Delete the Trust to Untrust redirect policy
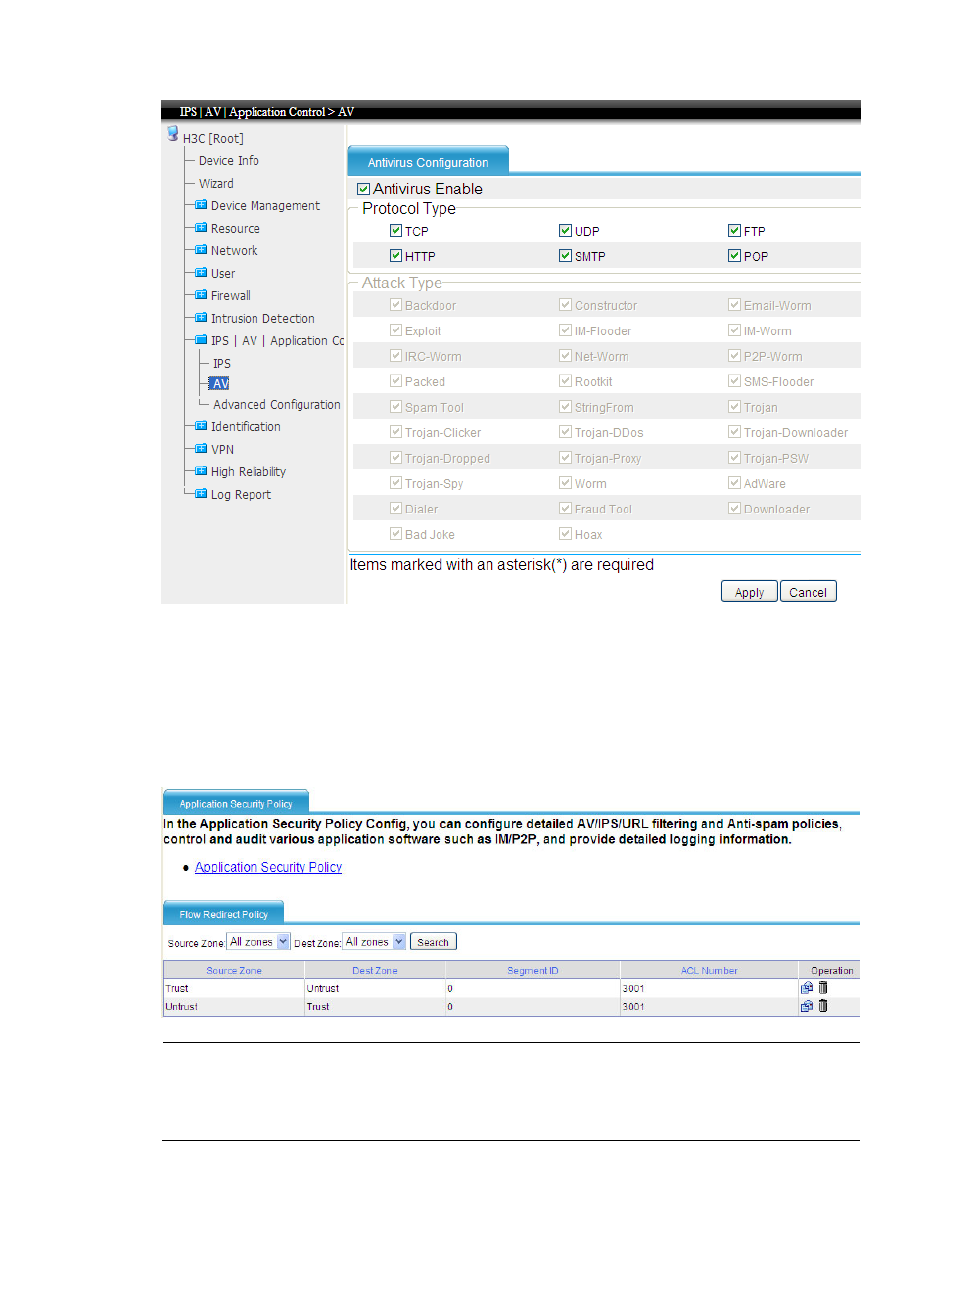954x1296 pixels. pos(823,988)
